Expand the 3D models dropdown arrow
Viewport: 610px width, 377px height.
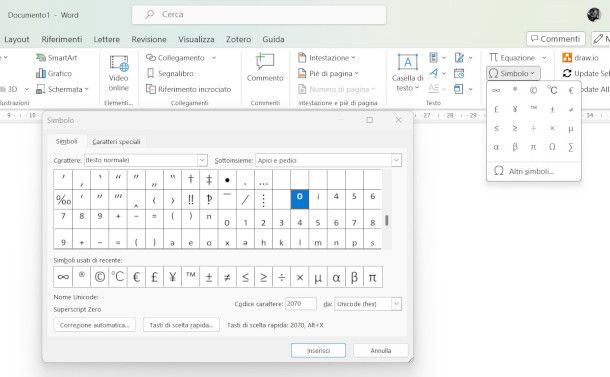(26, 89)
